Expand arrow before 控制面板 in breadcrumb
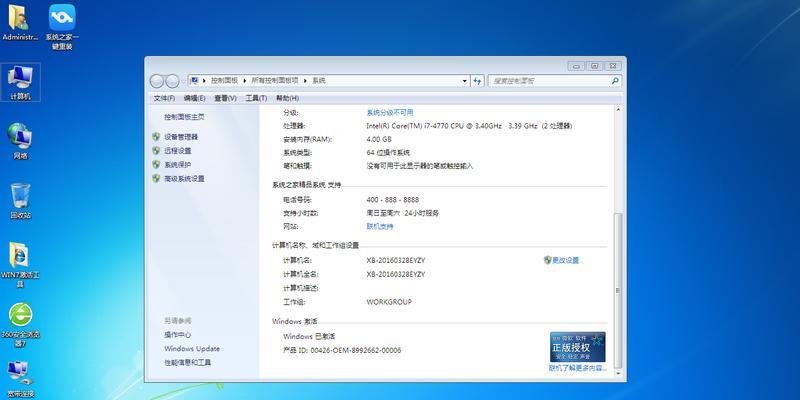 pyautogui.click(x=205, y=81)
